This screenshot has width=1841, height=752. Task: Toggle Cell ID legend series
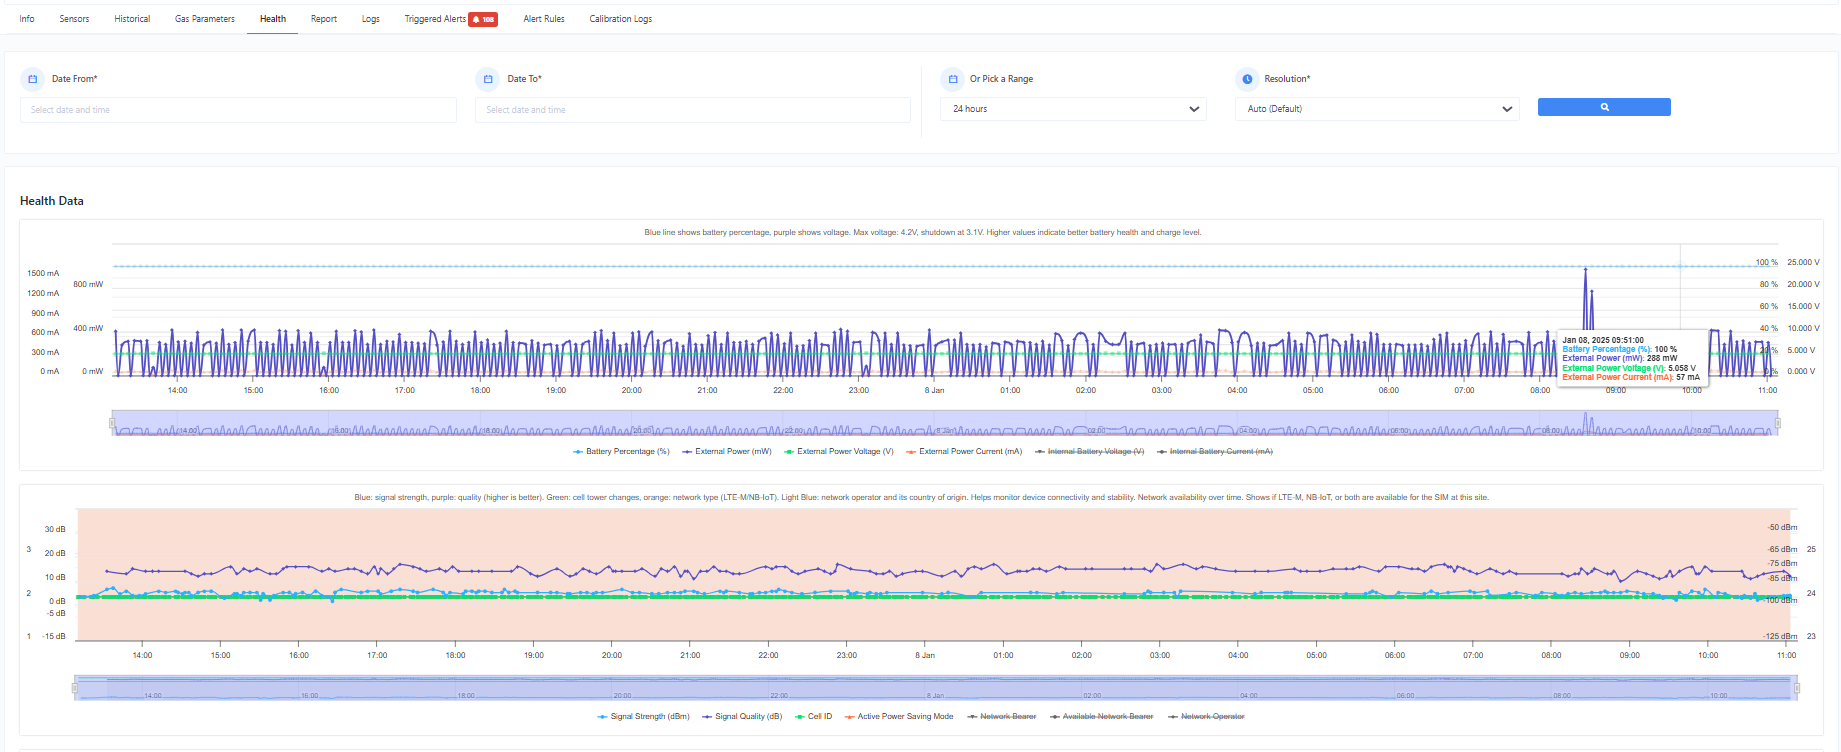point(814,717)
